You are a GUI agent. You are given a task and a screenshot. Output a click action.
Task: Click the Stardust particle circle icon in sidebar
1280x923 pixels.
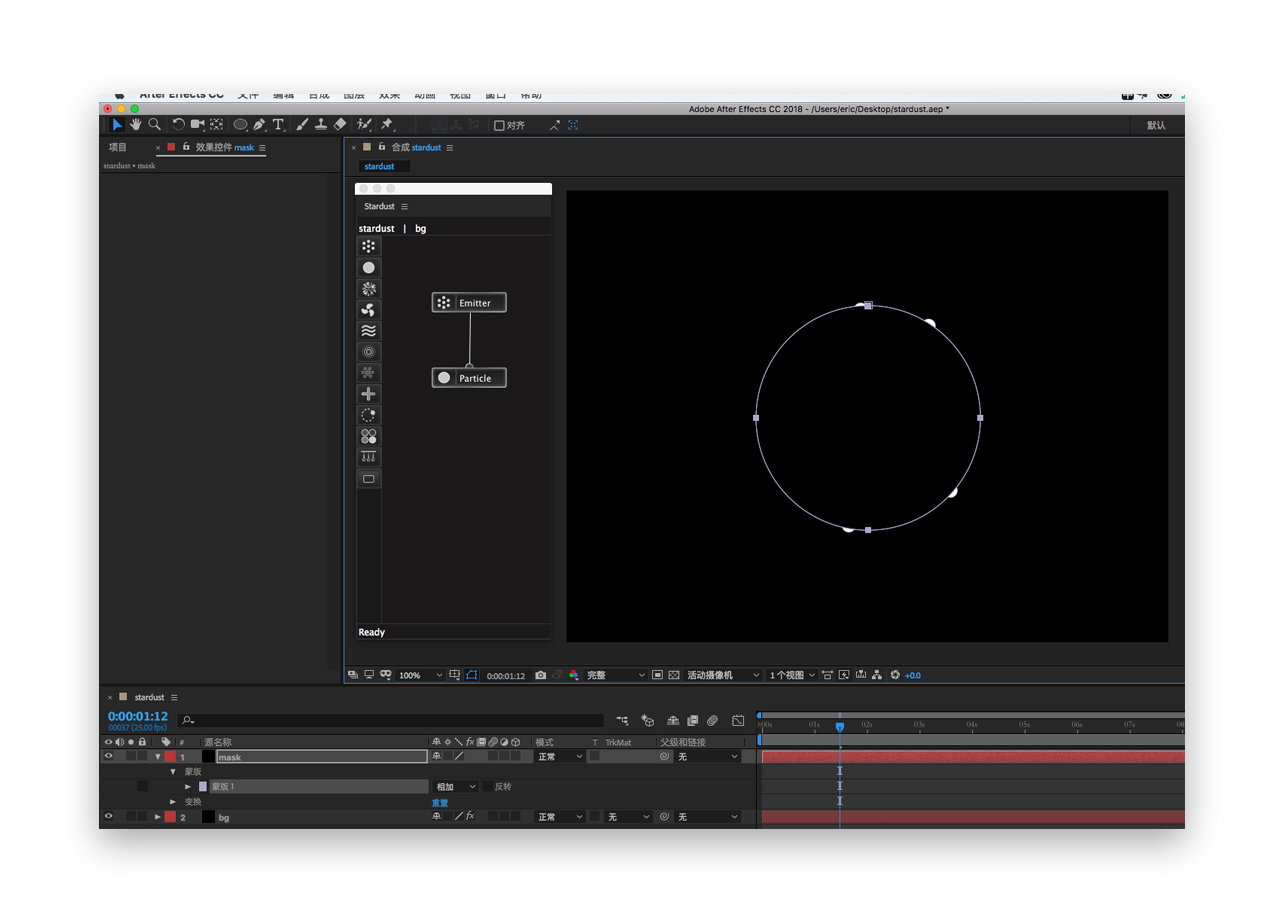[x=369, y=267]
